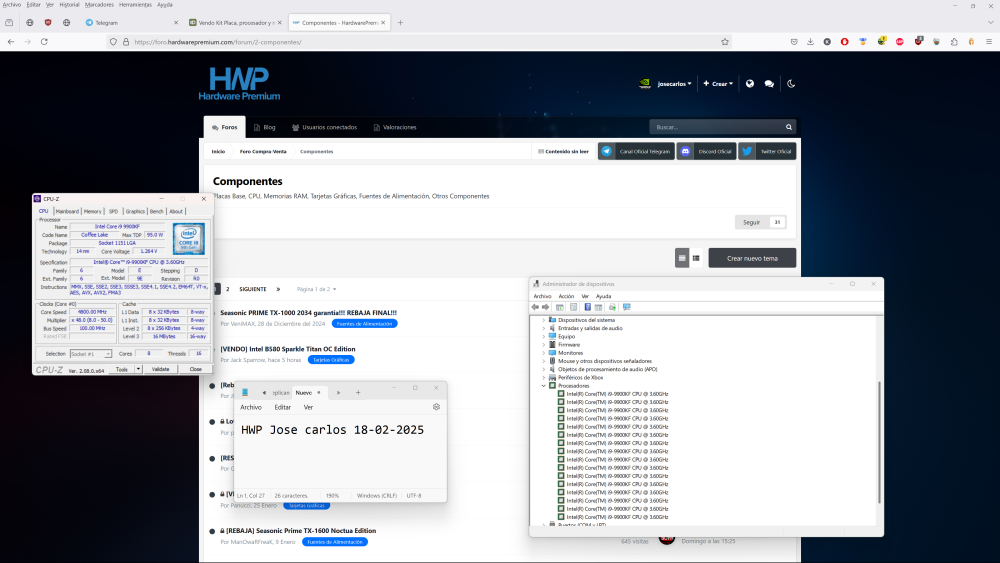Open CPU-Z Bench tab
The height and width of the screenshot is (563, 1000).
click(x=157, y=211)
